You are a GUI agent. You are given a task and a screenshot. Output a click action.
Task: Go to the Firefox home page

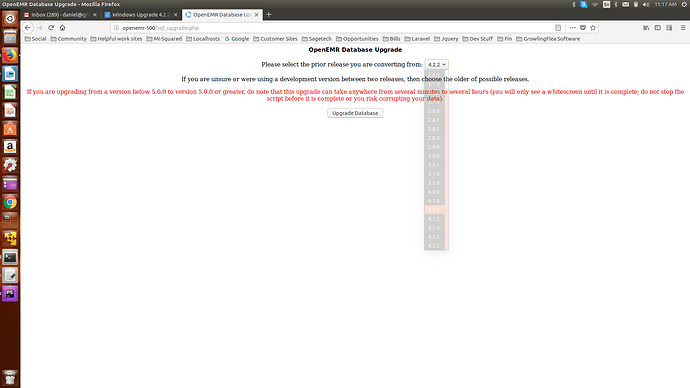point(62,28)
